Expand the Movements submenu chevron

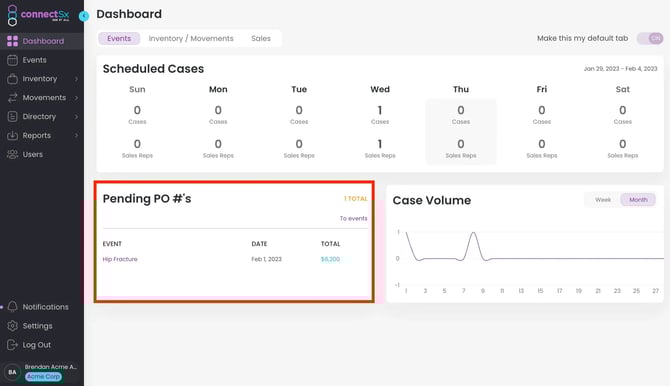[x=76, y=98]
